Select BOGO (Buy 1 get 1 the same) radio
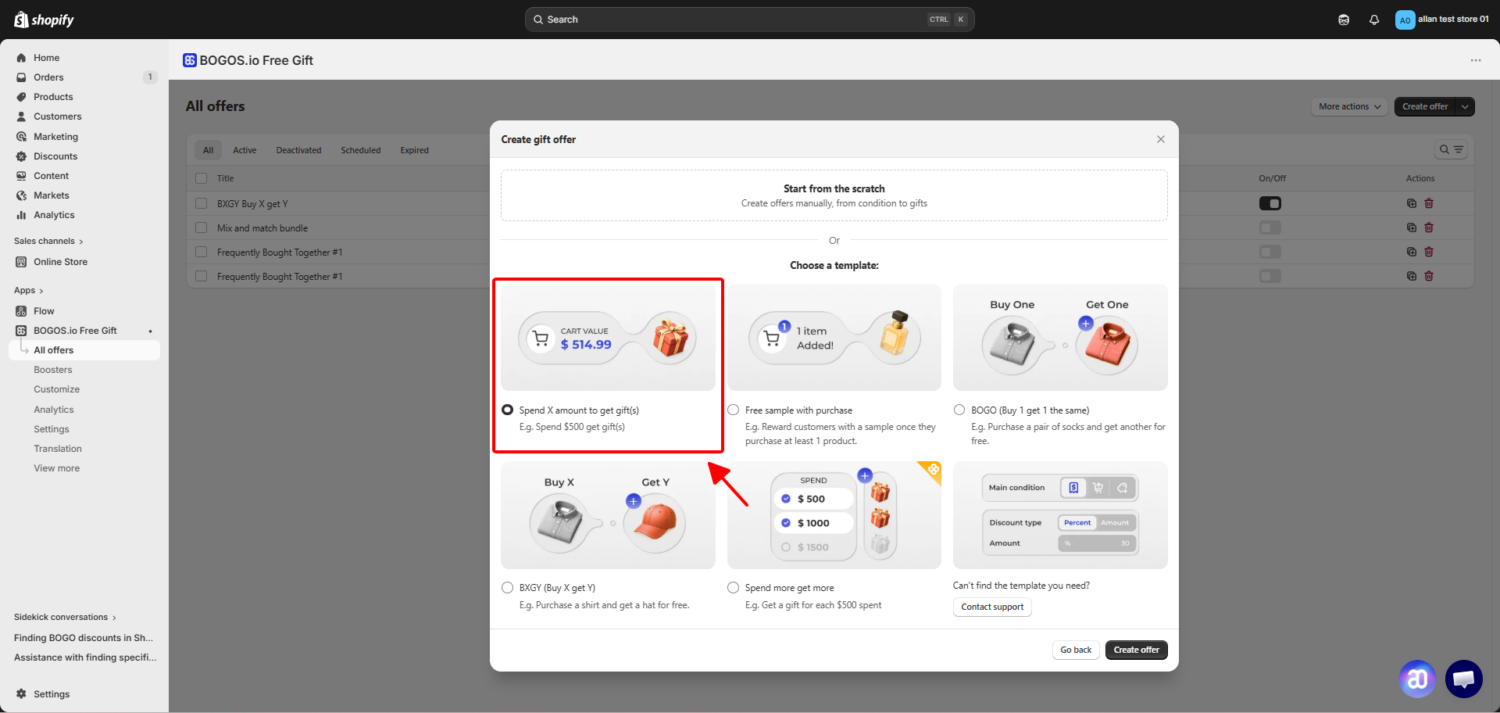1500x713 pixels. click(960, 410)
